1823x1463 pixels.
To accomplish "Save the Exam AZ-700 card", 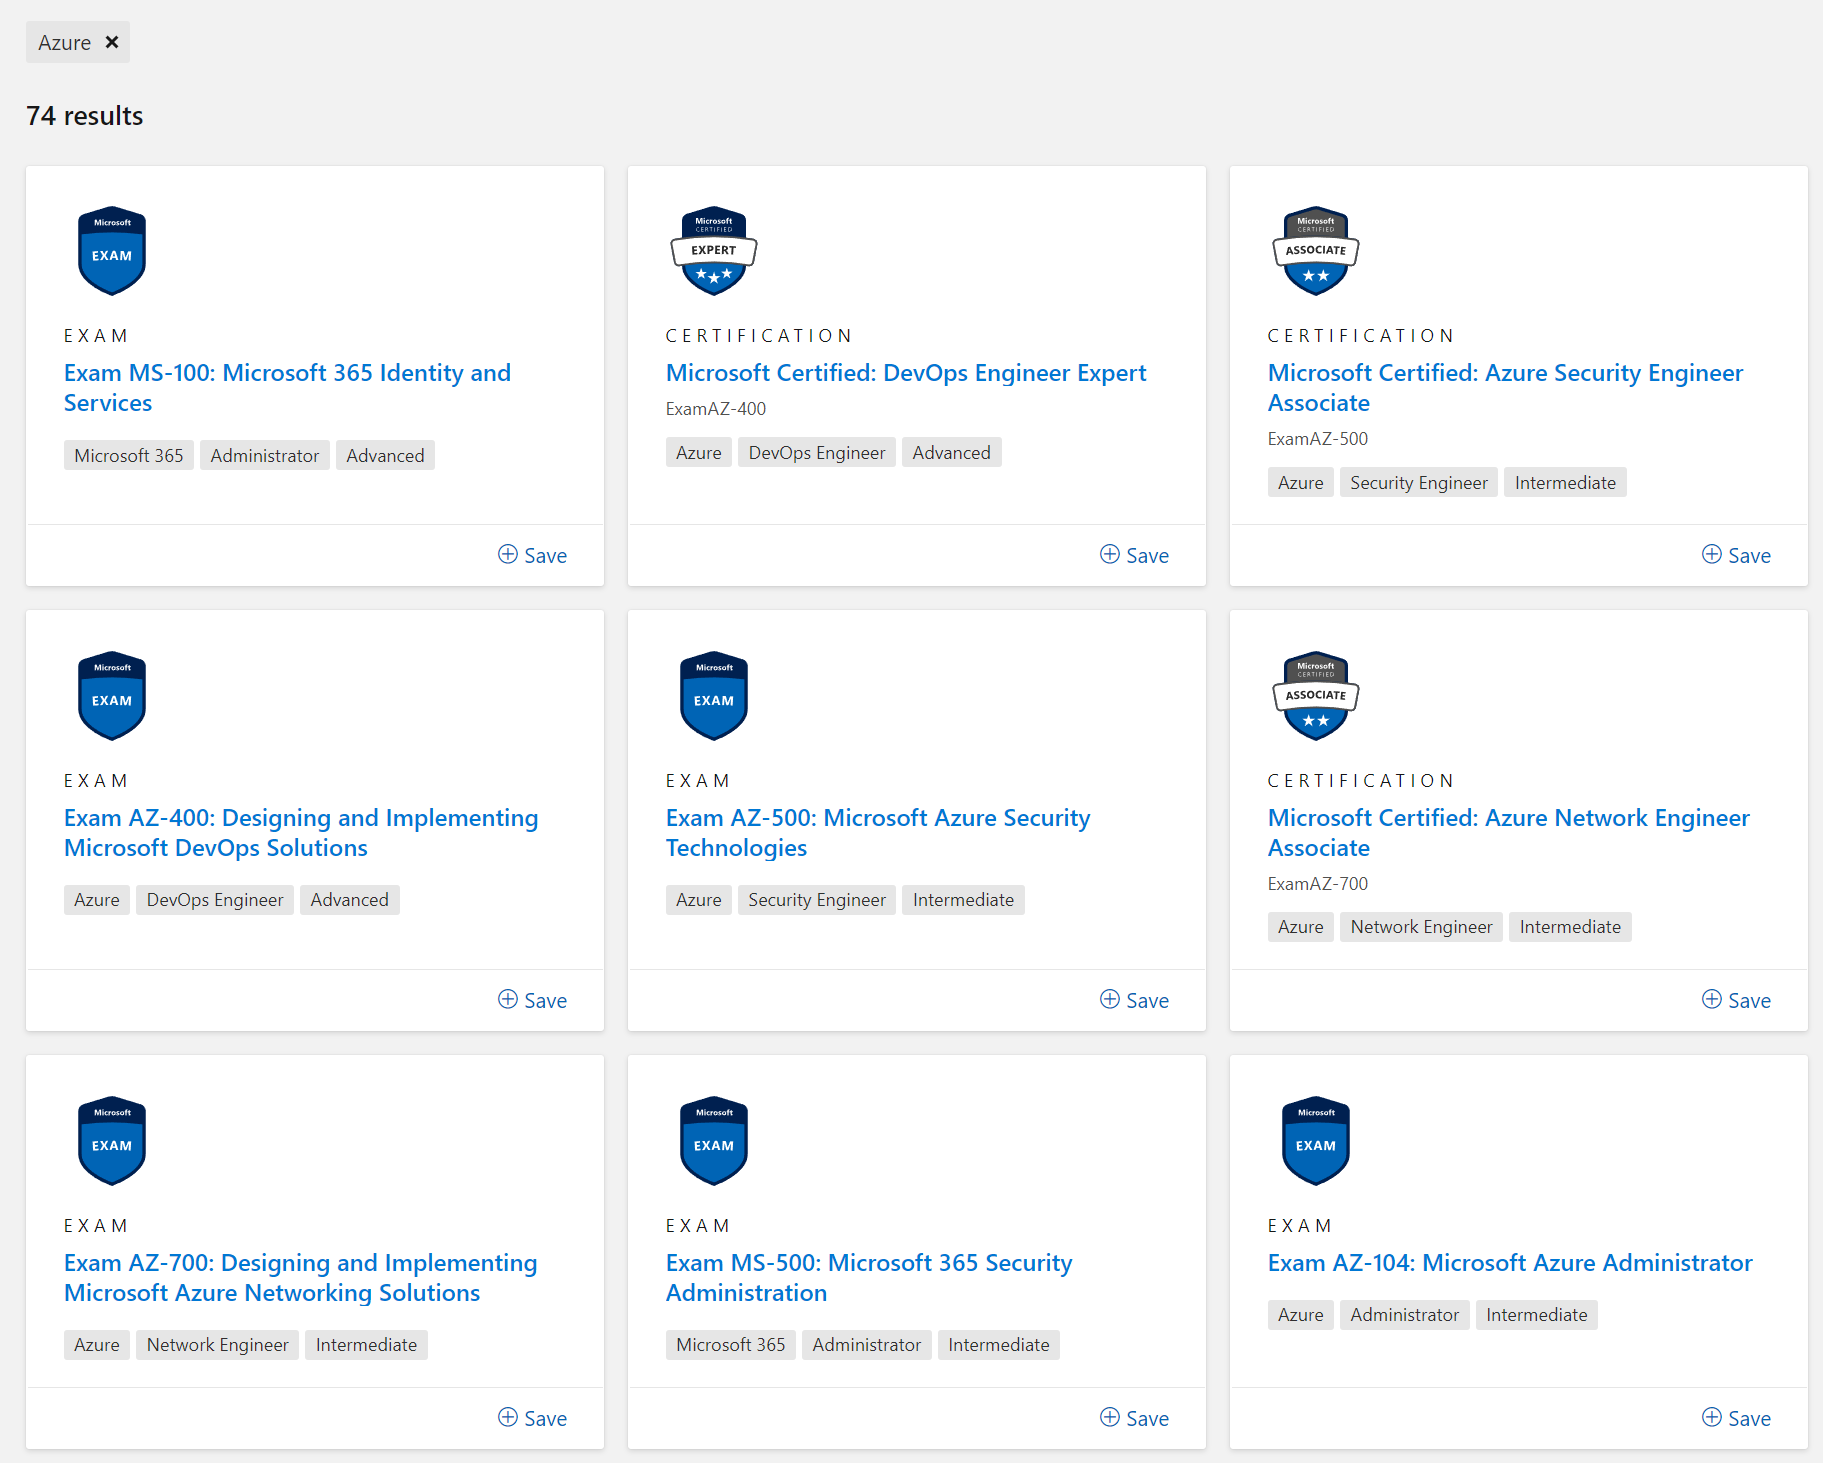I will click(533, 1418).
